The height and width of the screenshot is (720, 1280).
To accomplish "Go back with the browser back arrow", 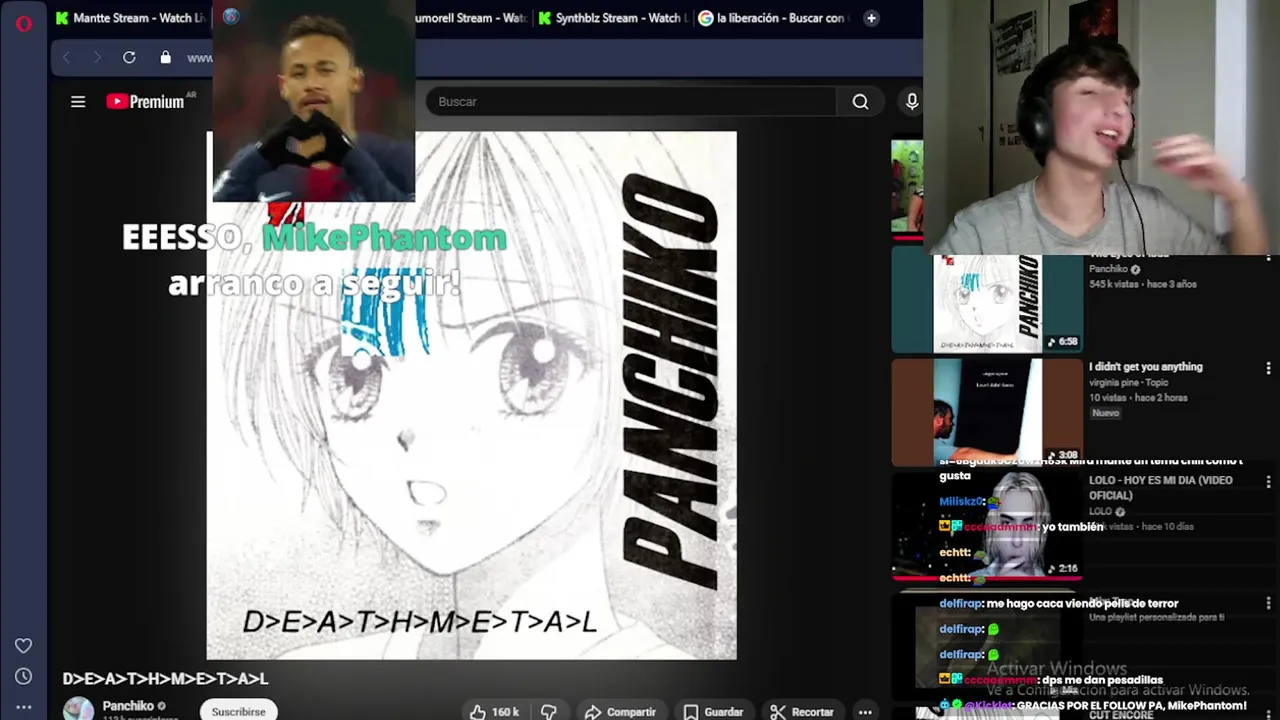I will tap(67, 58).
